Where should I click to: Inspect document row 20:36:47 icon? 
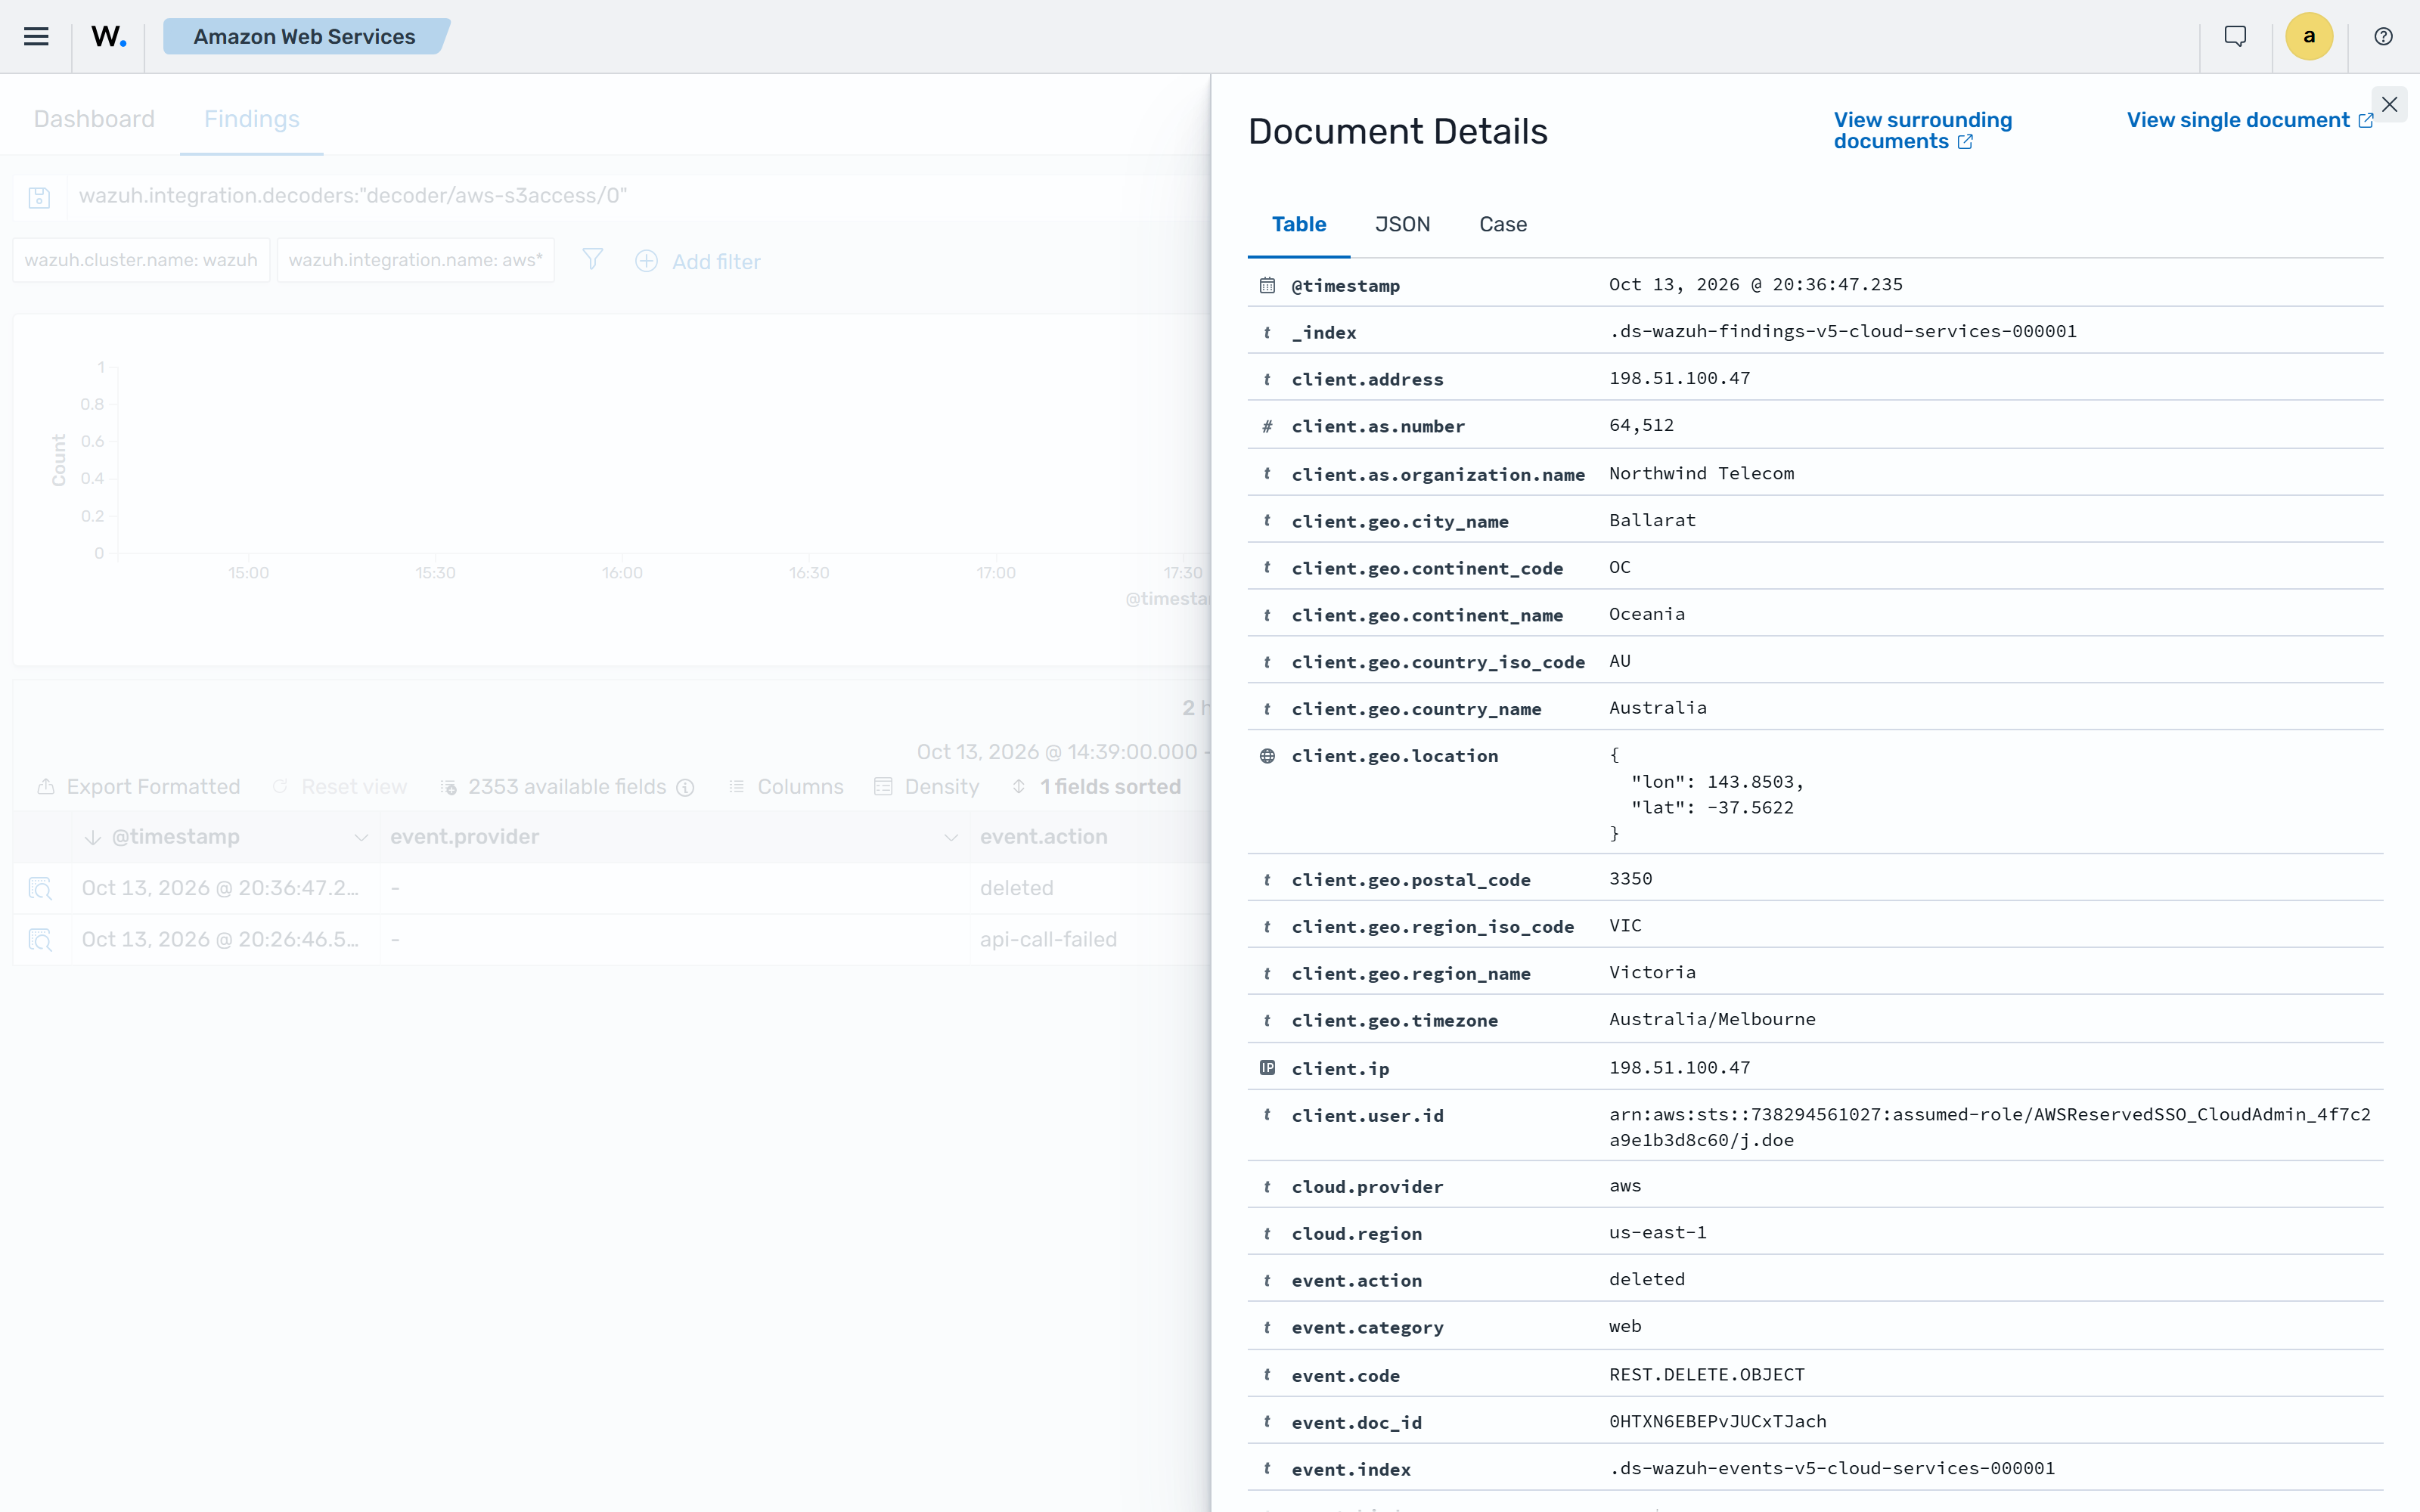coord(40,888)
